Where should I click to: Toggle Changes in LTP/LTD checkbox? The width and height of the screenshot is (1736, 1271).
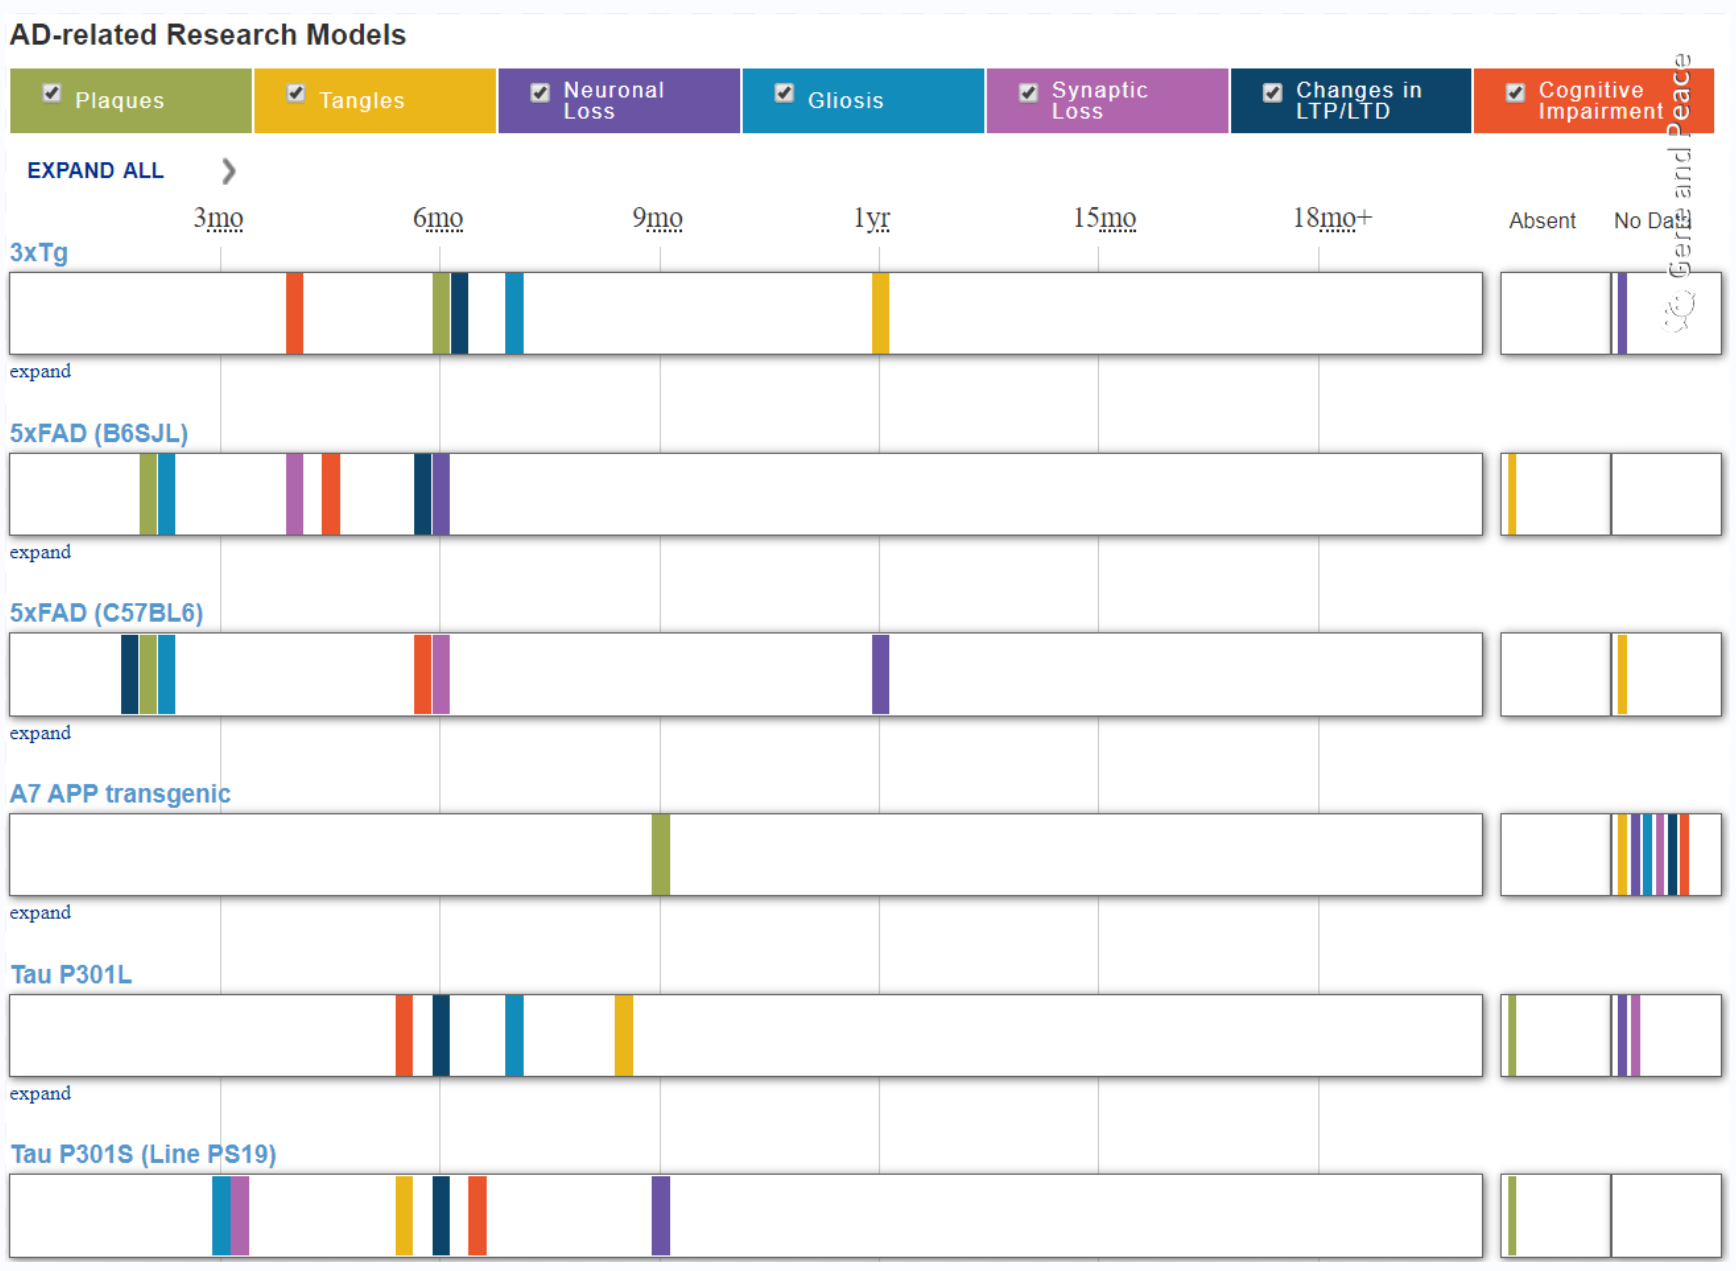click(x=1272, y=93)
